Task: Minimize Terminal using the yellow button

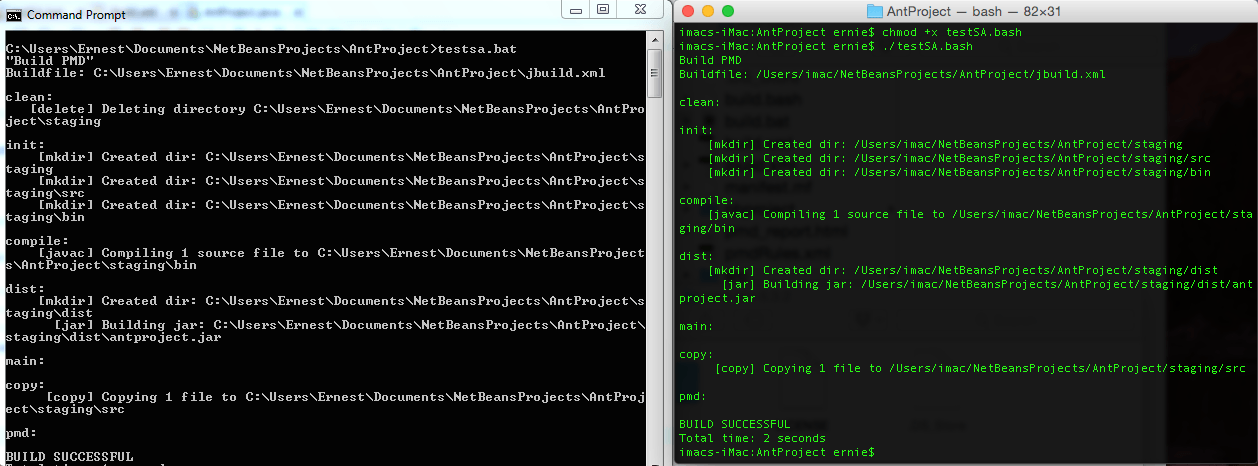Action: click(708, 11)
